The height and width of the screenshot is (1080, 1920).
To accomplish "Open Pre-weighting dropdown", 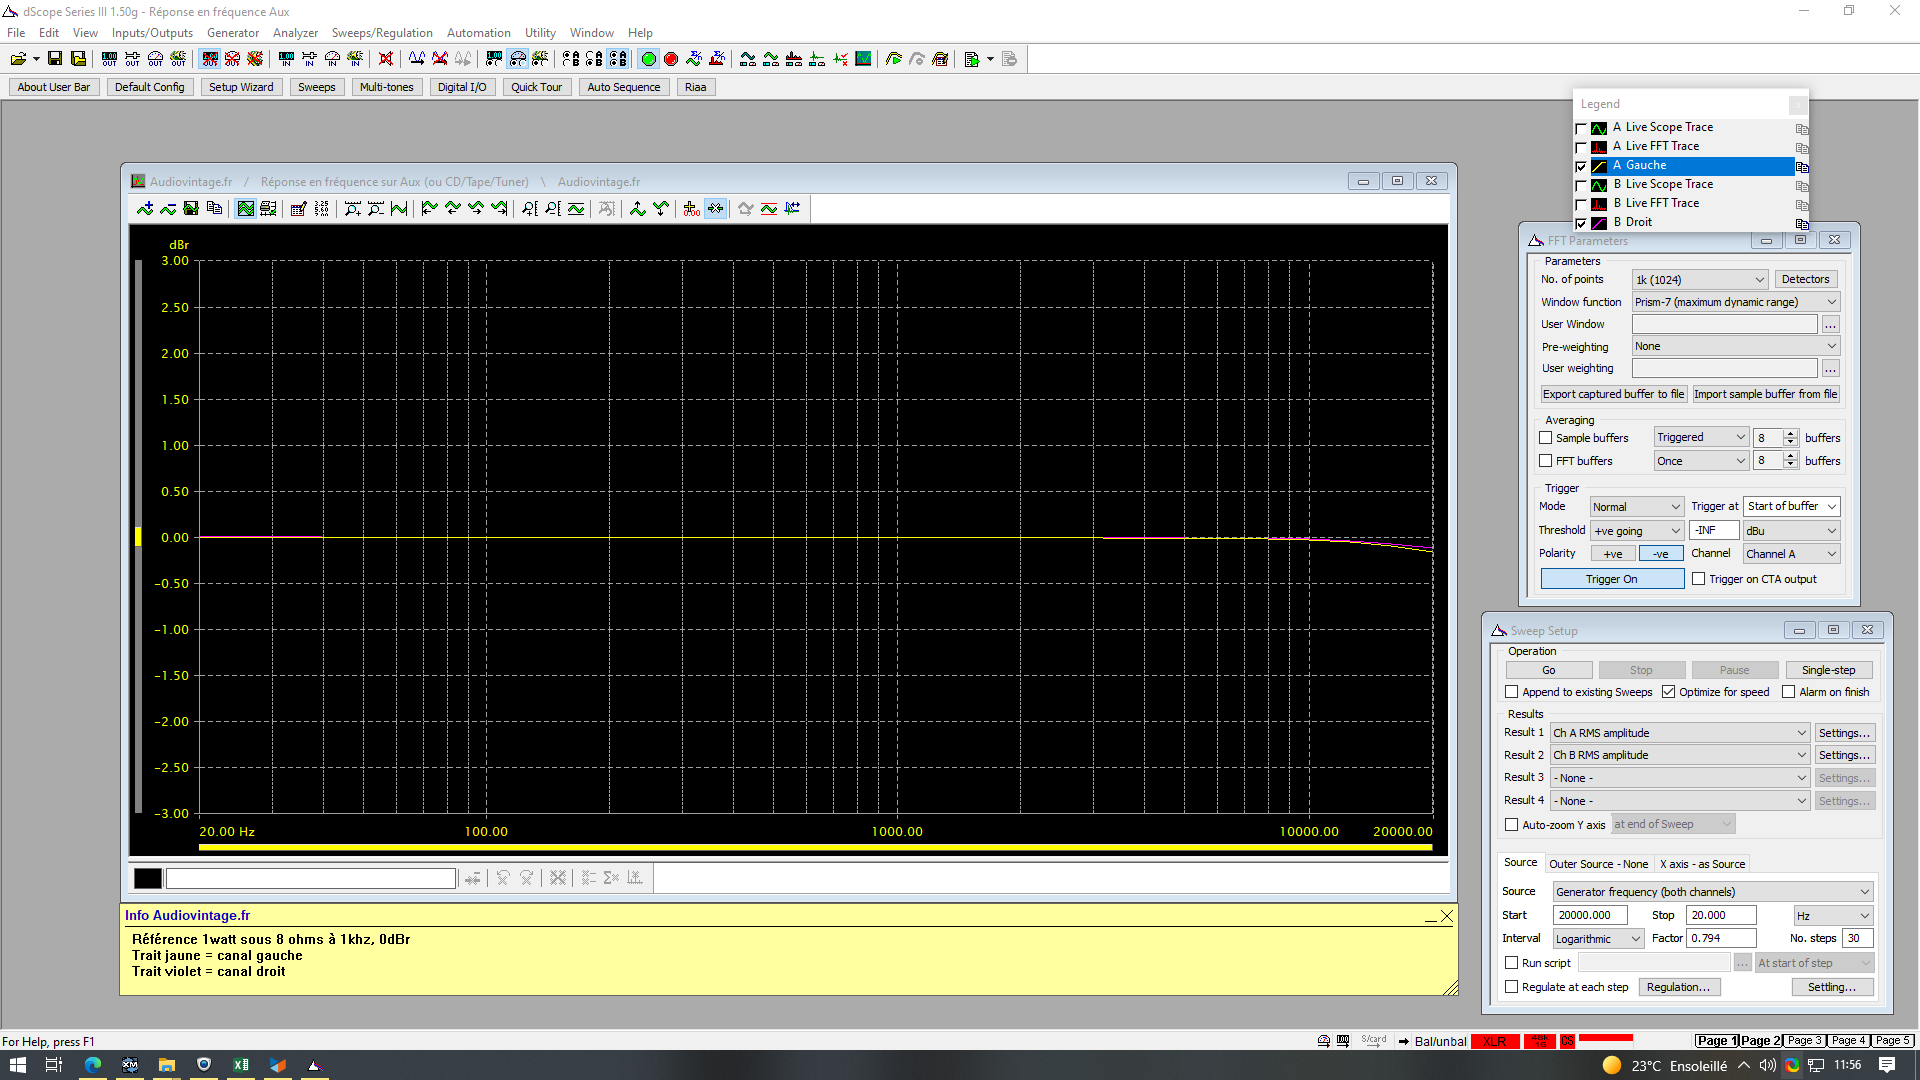I will point(1736,346).
